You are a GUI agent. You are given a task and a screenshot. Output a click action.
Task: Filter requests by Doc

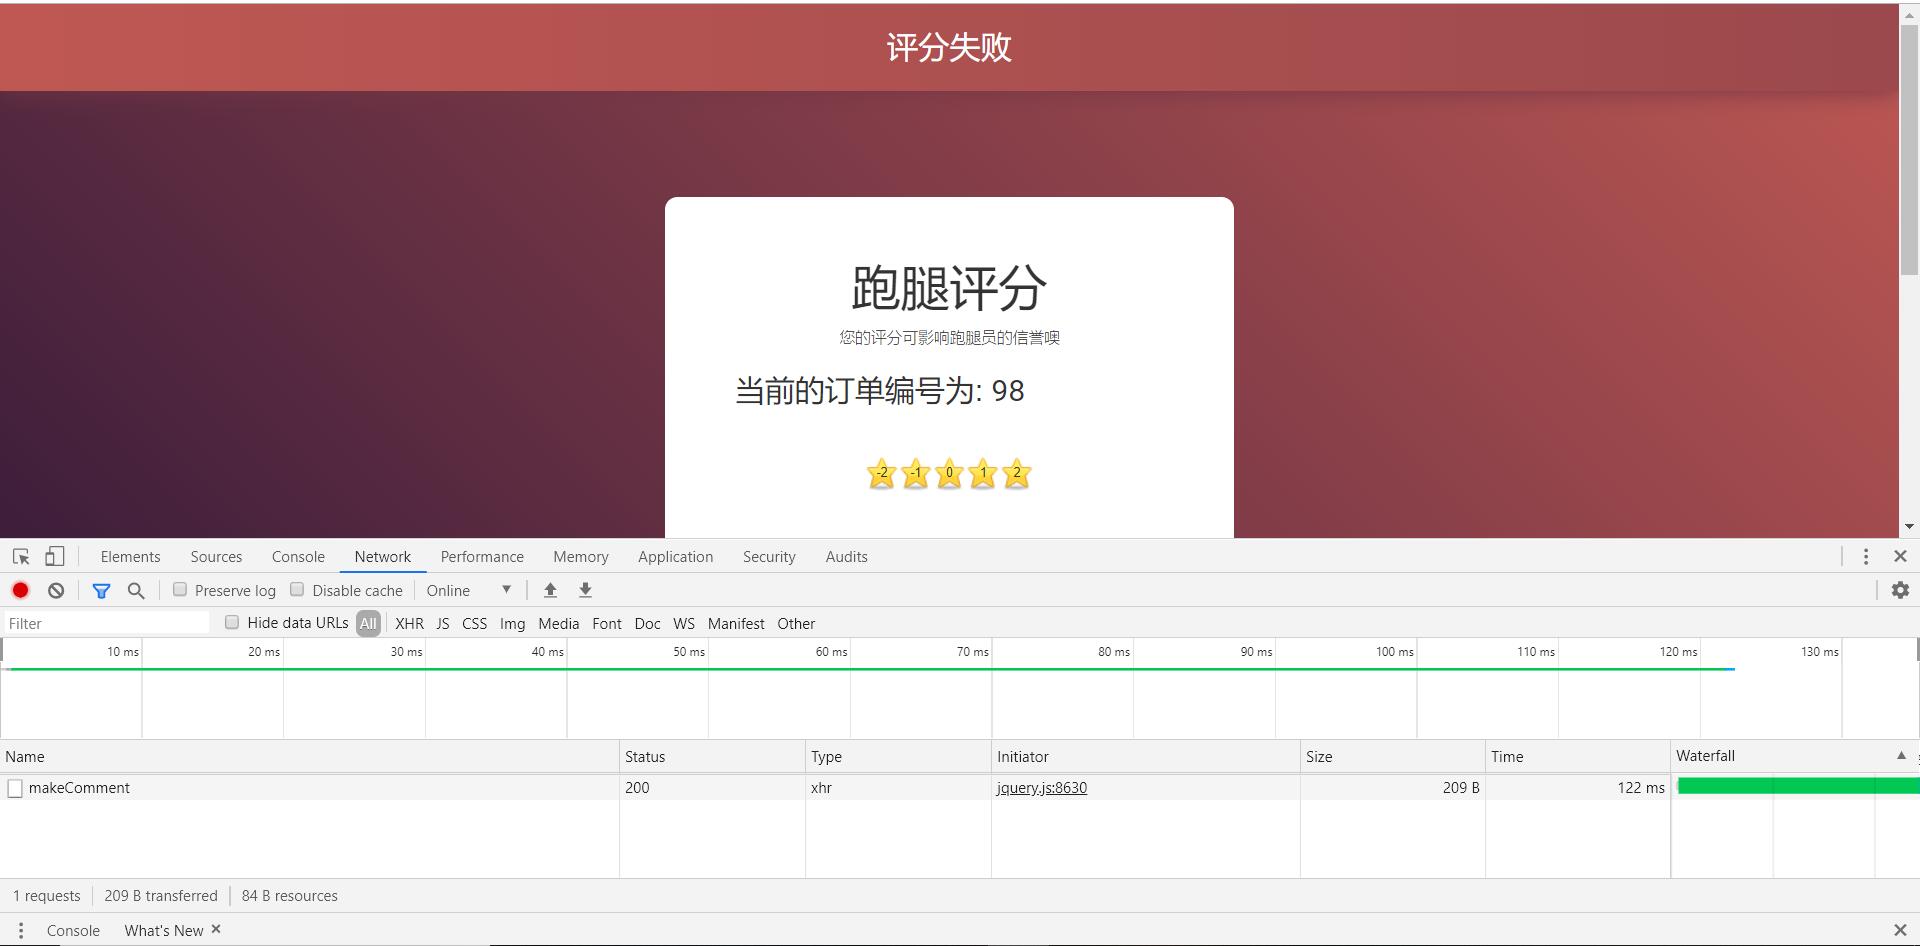[x=647, y=623]
